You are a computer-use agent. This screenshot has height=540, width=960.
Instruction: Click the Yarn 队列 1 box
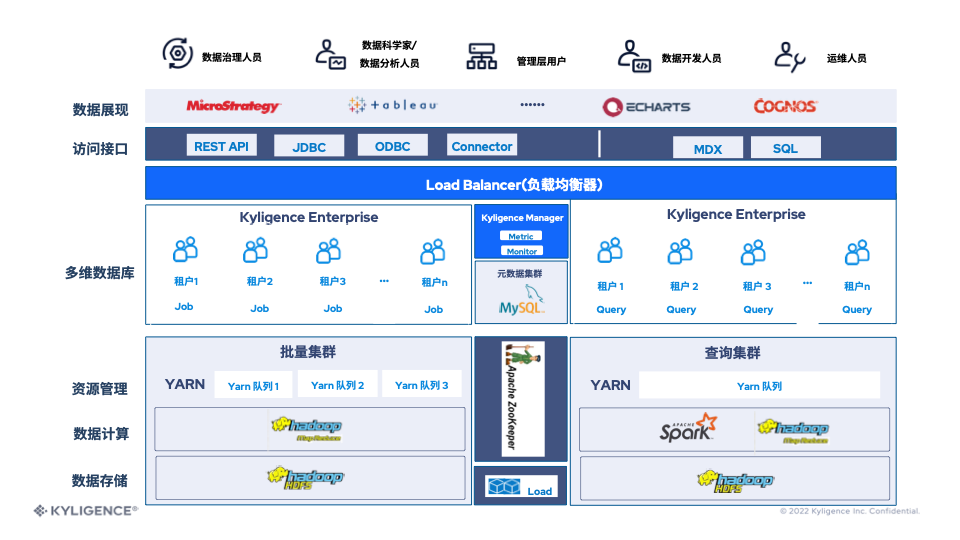pyautogui.click(x=253, y=386)
